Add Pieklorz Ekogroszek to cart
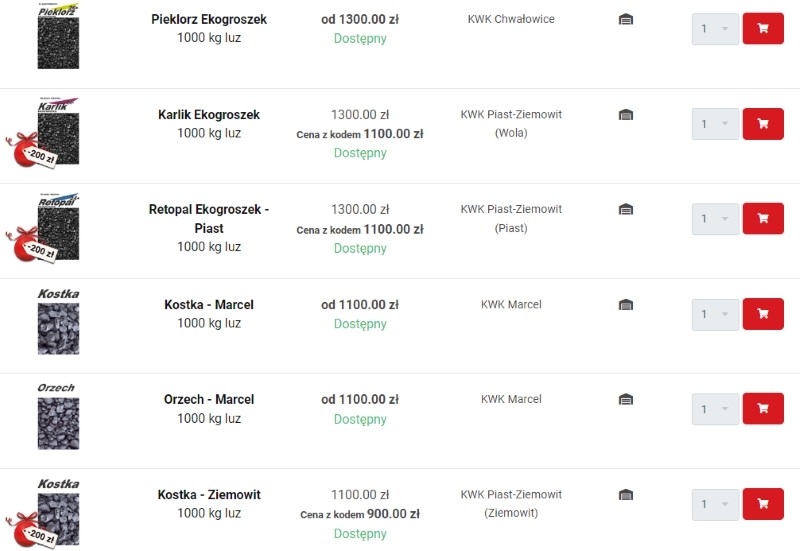Viewport: 800px width, 551px height. point(762,28)
